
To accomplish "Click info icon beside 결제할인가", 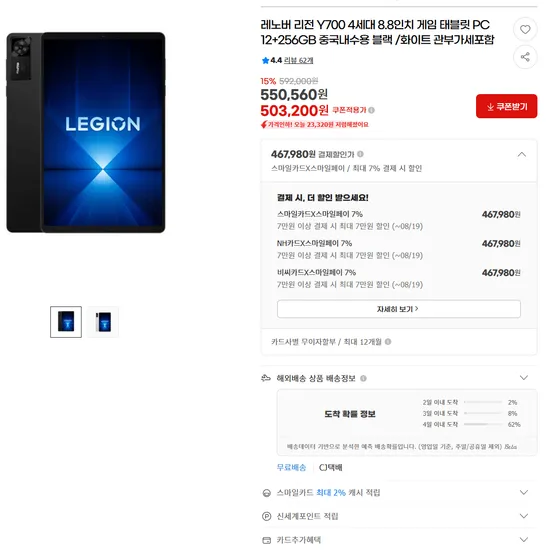I will tap(360, 154).
